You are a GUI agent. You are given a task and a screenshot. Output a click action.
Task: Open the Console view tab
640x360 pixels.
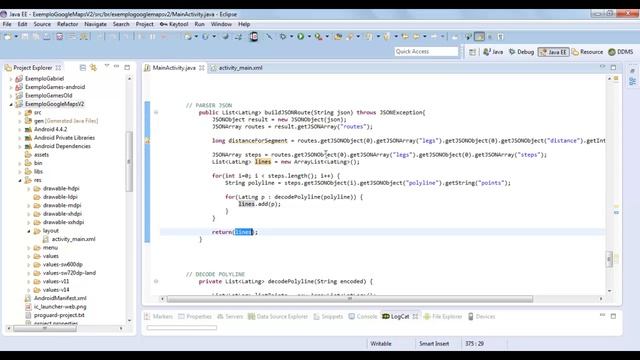click(363, 316)
